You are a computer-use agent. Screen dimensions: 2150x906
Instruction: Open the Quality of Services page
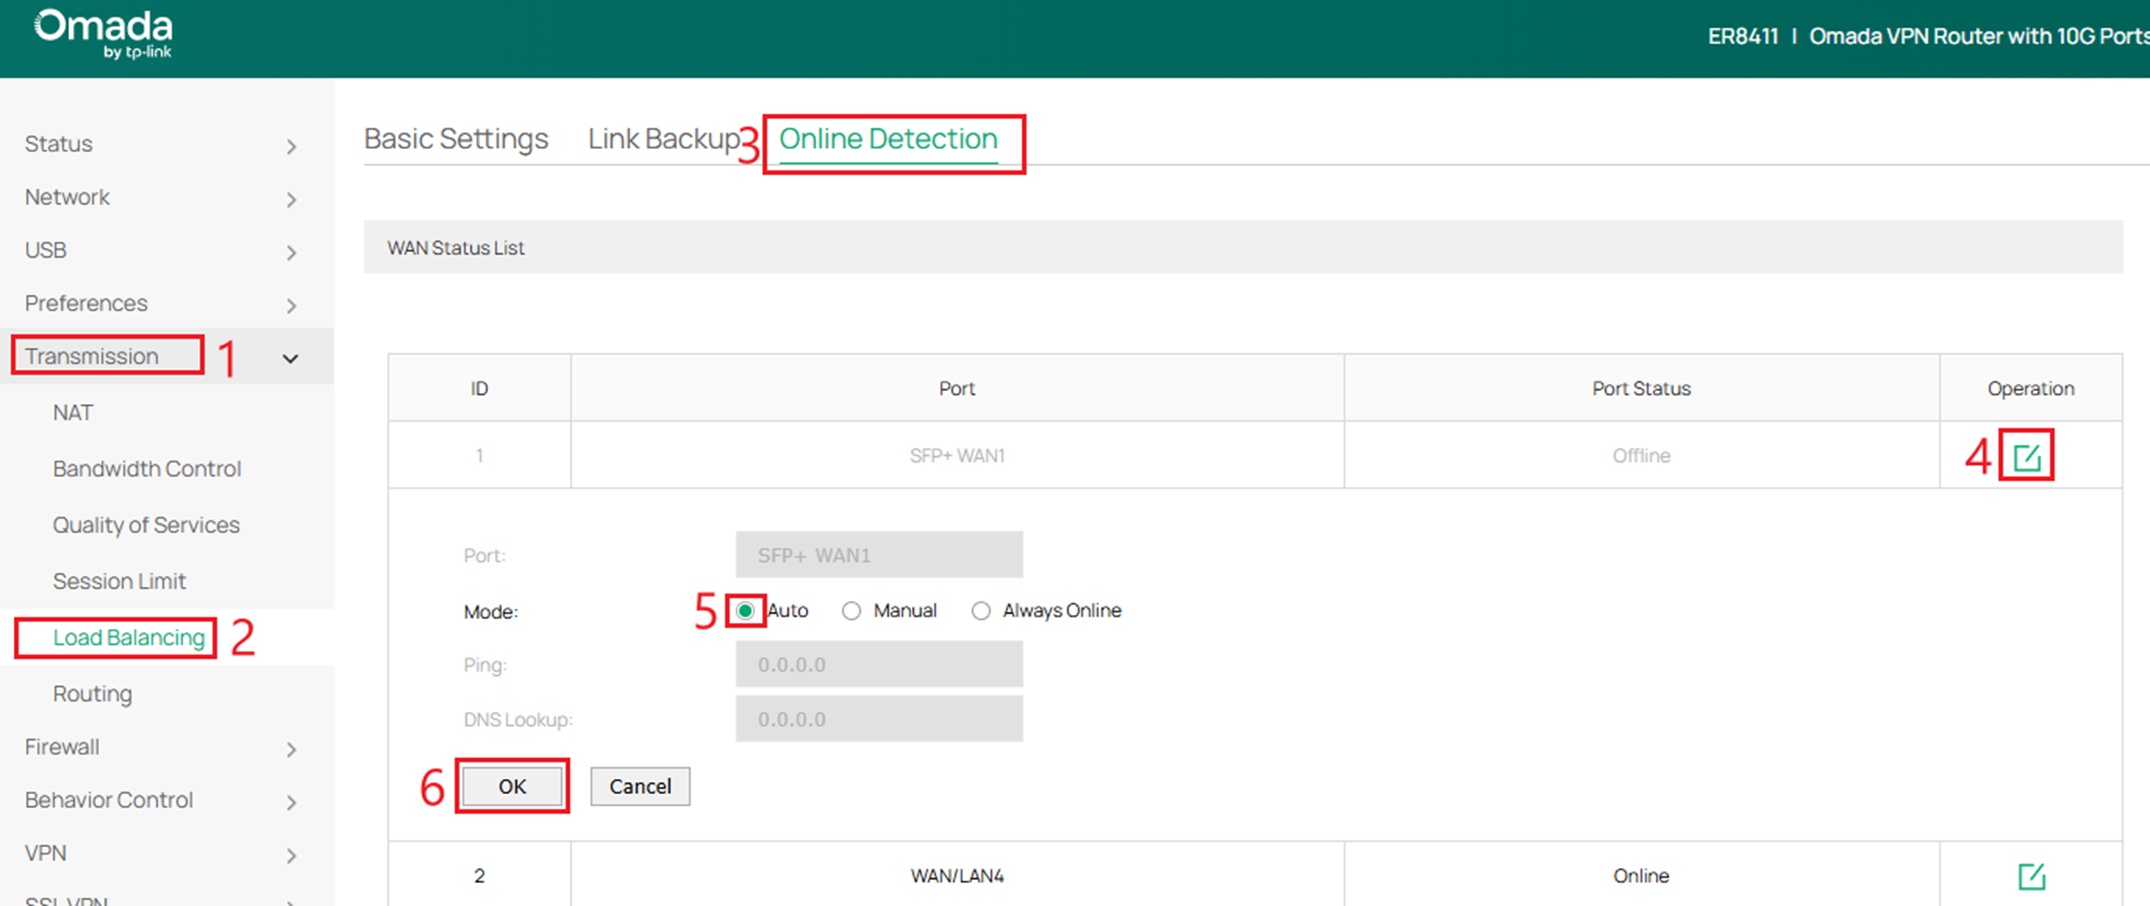click(146, 524)
